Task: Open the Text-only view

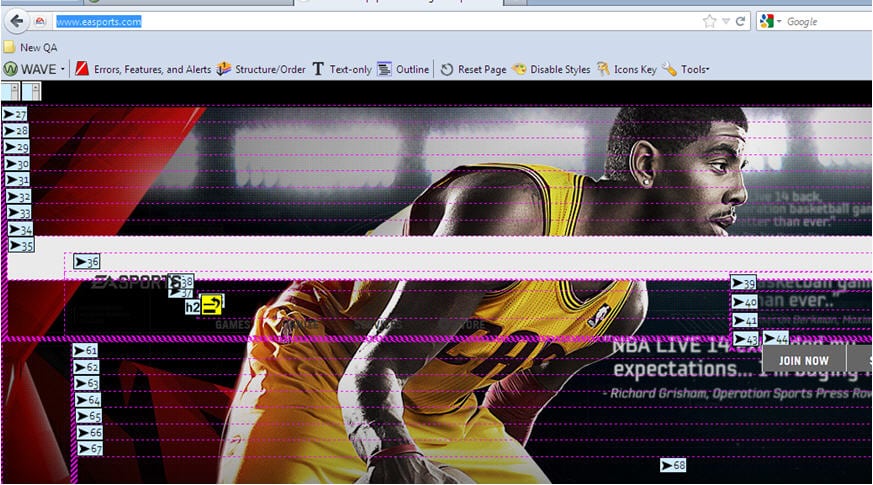Action: pos(341,69)
